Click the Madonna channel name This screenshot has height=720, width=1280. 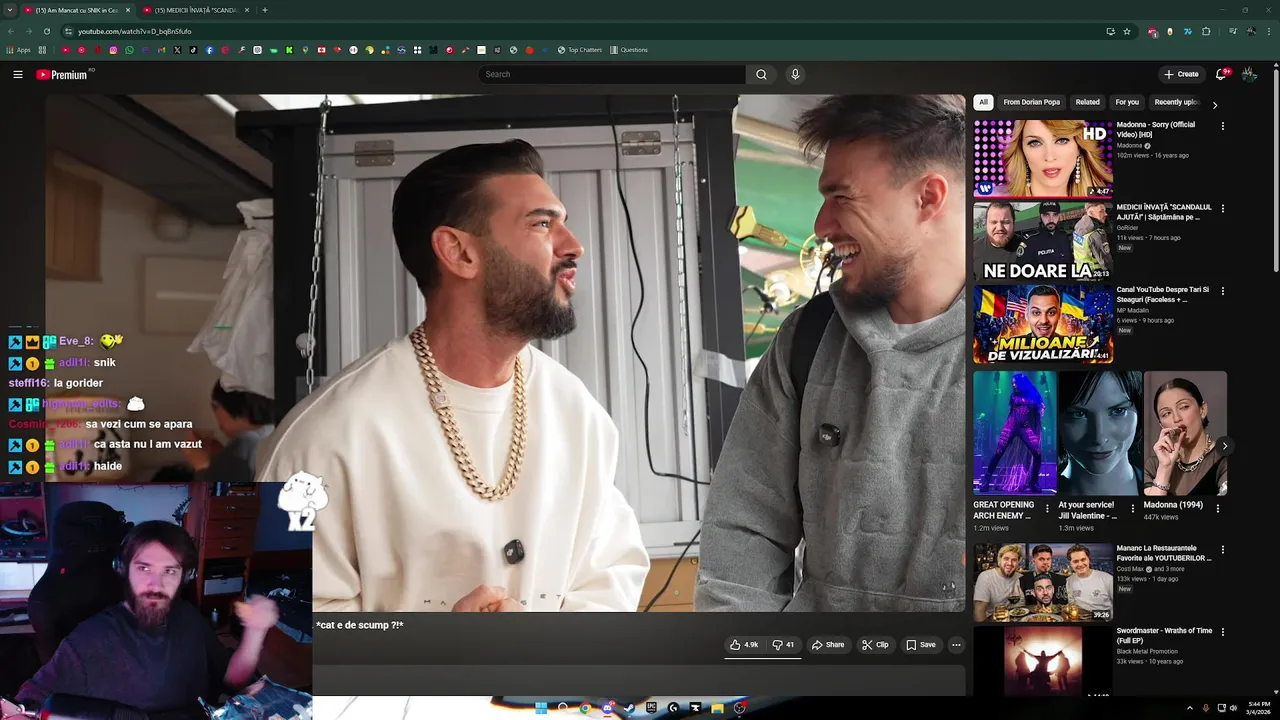click(x=1130, y=145)
